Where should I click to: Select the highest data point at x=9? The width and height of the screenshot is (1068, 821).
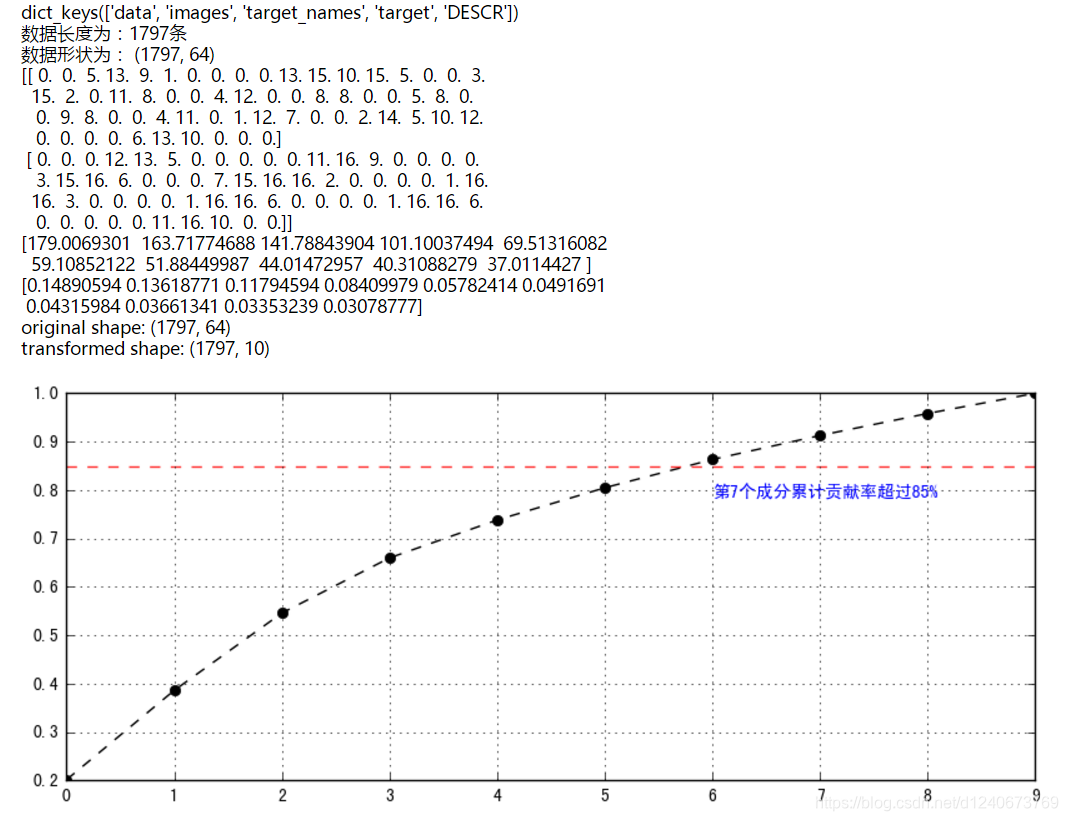1034,394
